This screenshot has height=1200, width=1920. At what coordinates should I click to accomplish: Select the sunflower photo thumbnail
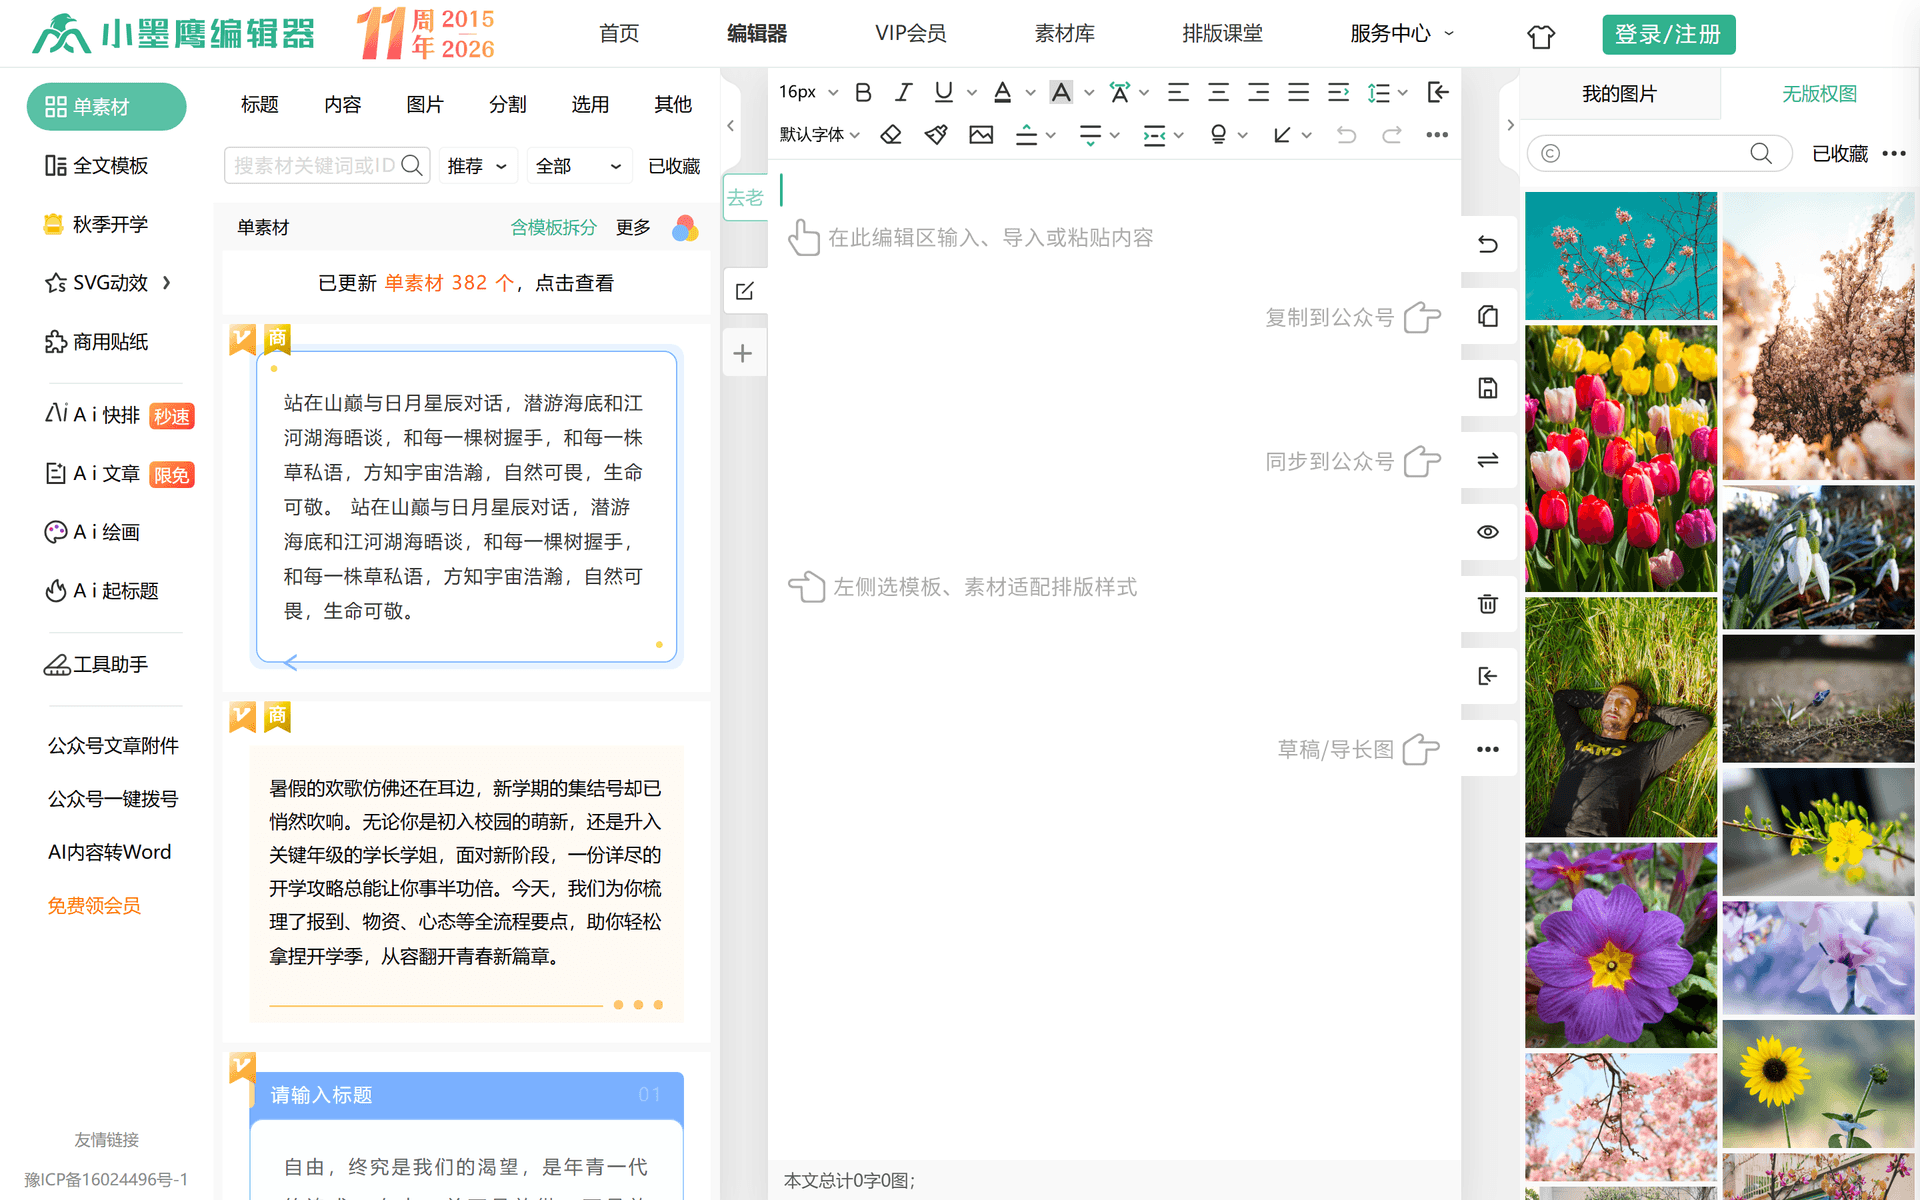click(1818, 1084)
